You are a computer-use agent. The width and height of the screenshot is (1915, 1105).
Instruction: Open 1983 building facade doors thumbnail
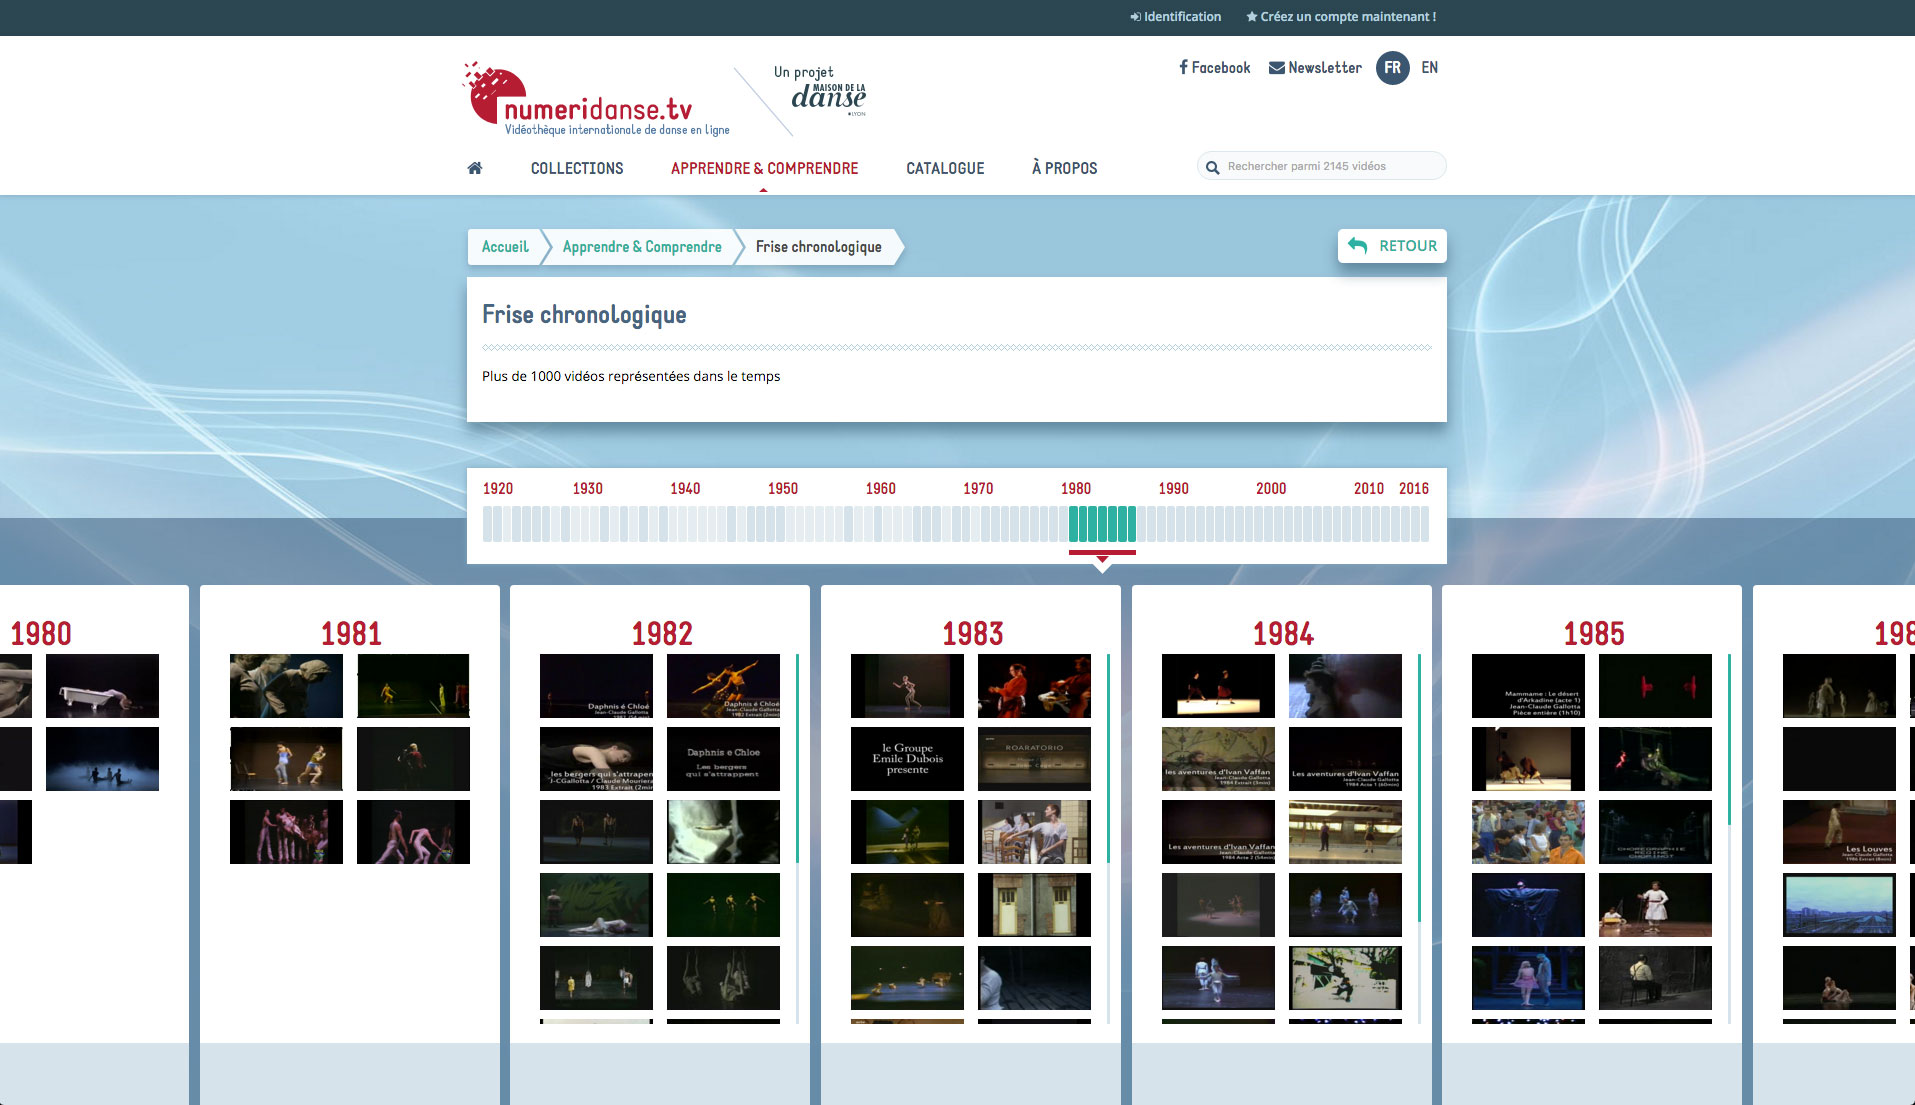coord(1034,905)
